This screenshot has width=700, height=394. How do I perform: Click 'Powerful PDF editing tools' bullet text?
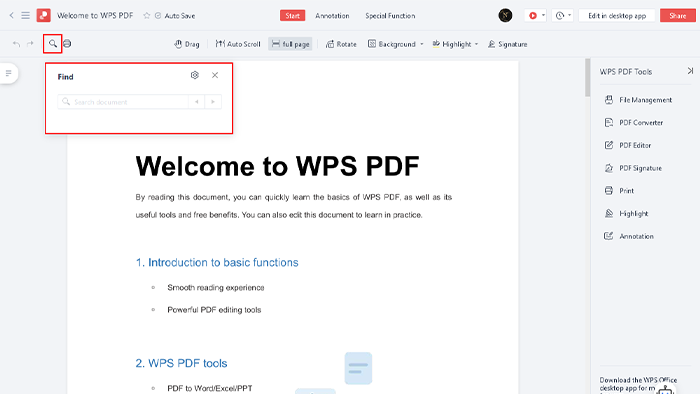(214, 310)
